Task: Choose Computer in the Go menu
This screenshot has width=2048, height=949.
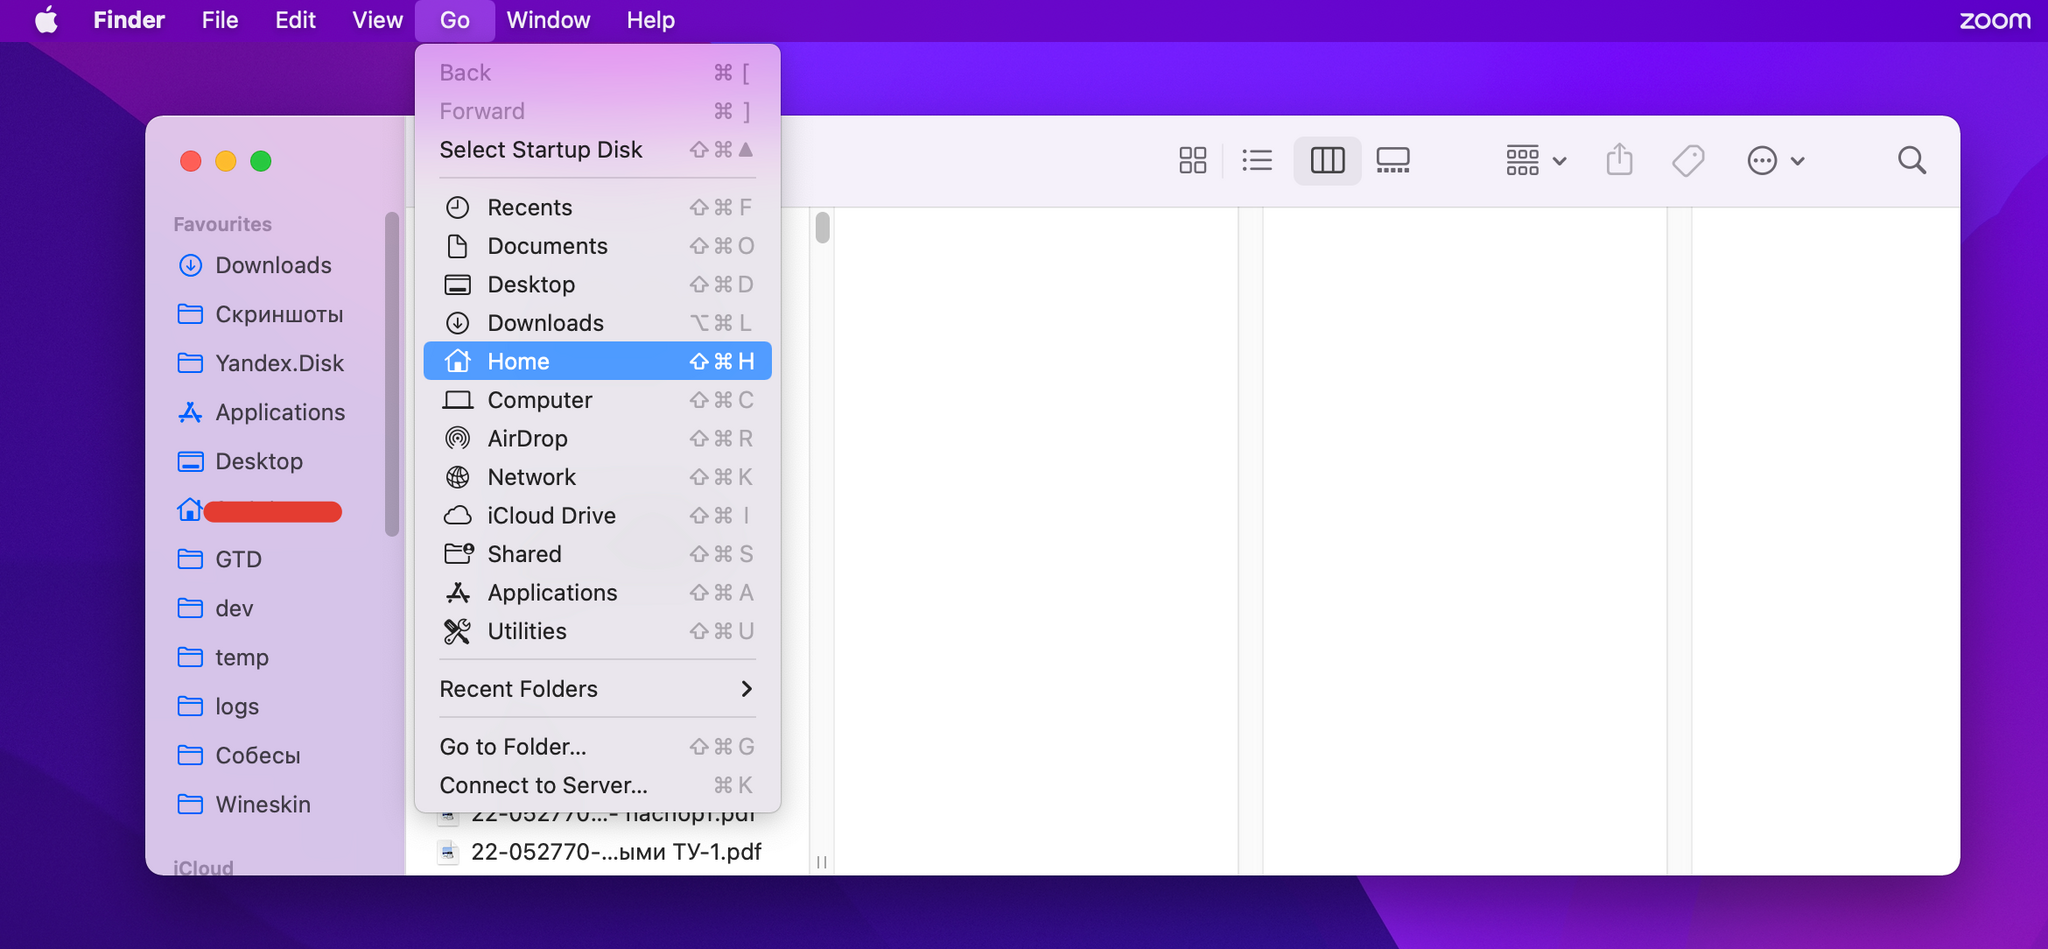Action: pyautogui.click(x=597, y=400)
